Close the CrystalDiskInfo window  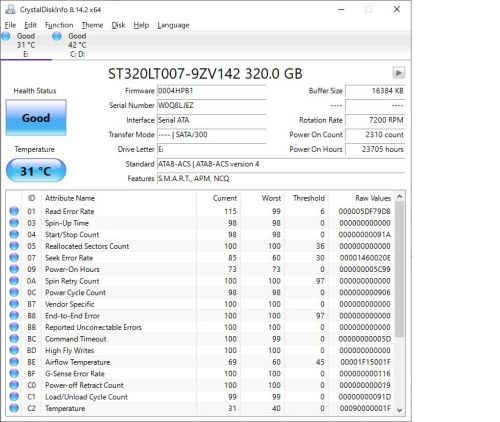(397, 9)
